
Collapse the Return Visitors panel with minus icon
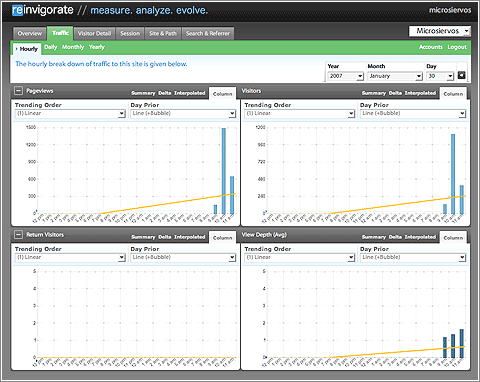[x=19, y=235]
